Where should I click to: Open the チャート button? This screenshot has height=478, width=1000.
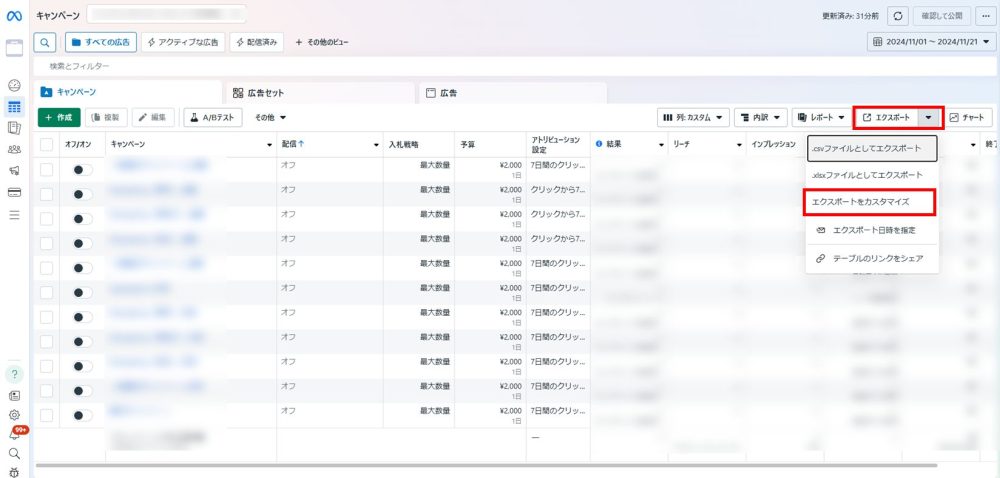969,117
